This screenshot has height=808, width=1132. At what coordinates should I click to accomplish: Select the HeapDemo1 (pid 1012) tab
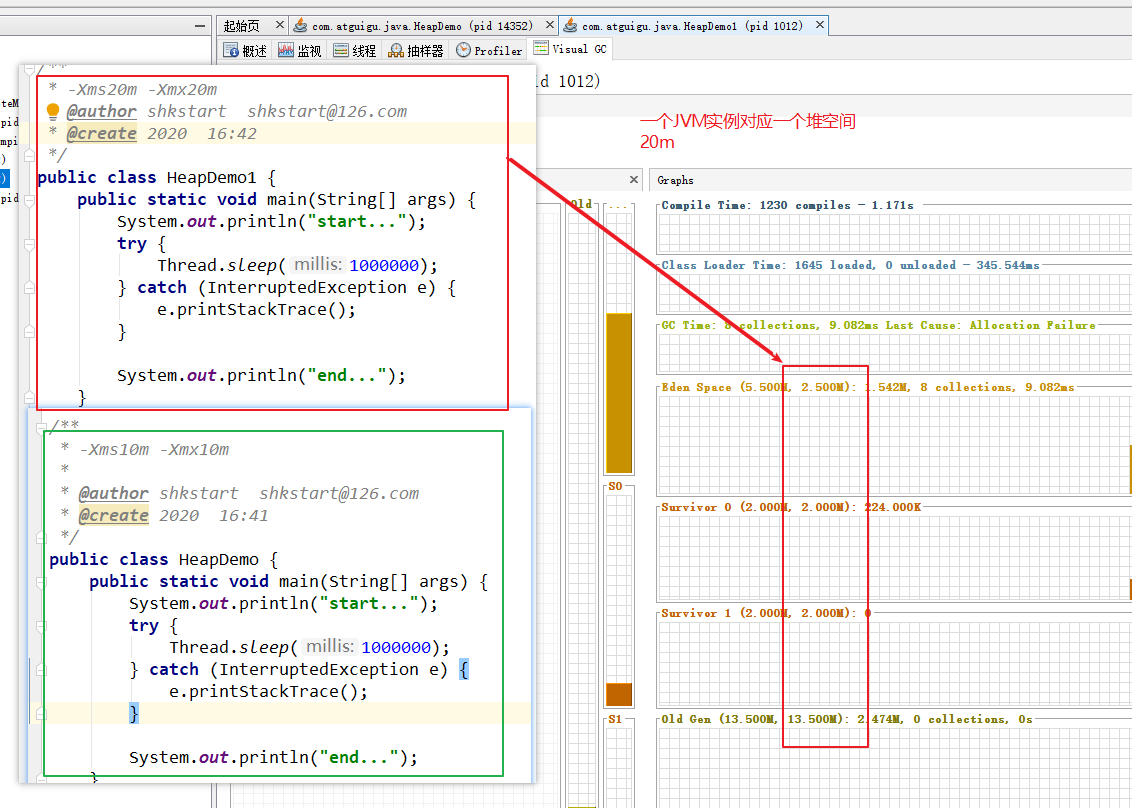click(692, 26)
